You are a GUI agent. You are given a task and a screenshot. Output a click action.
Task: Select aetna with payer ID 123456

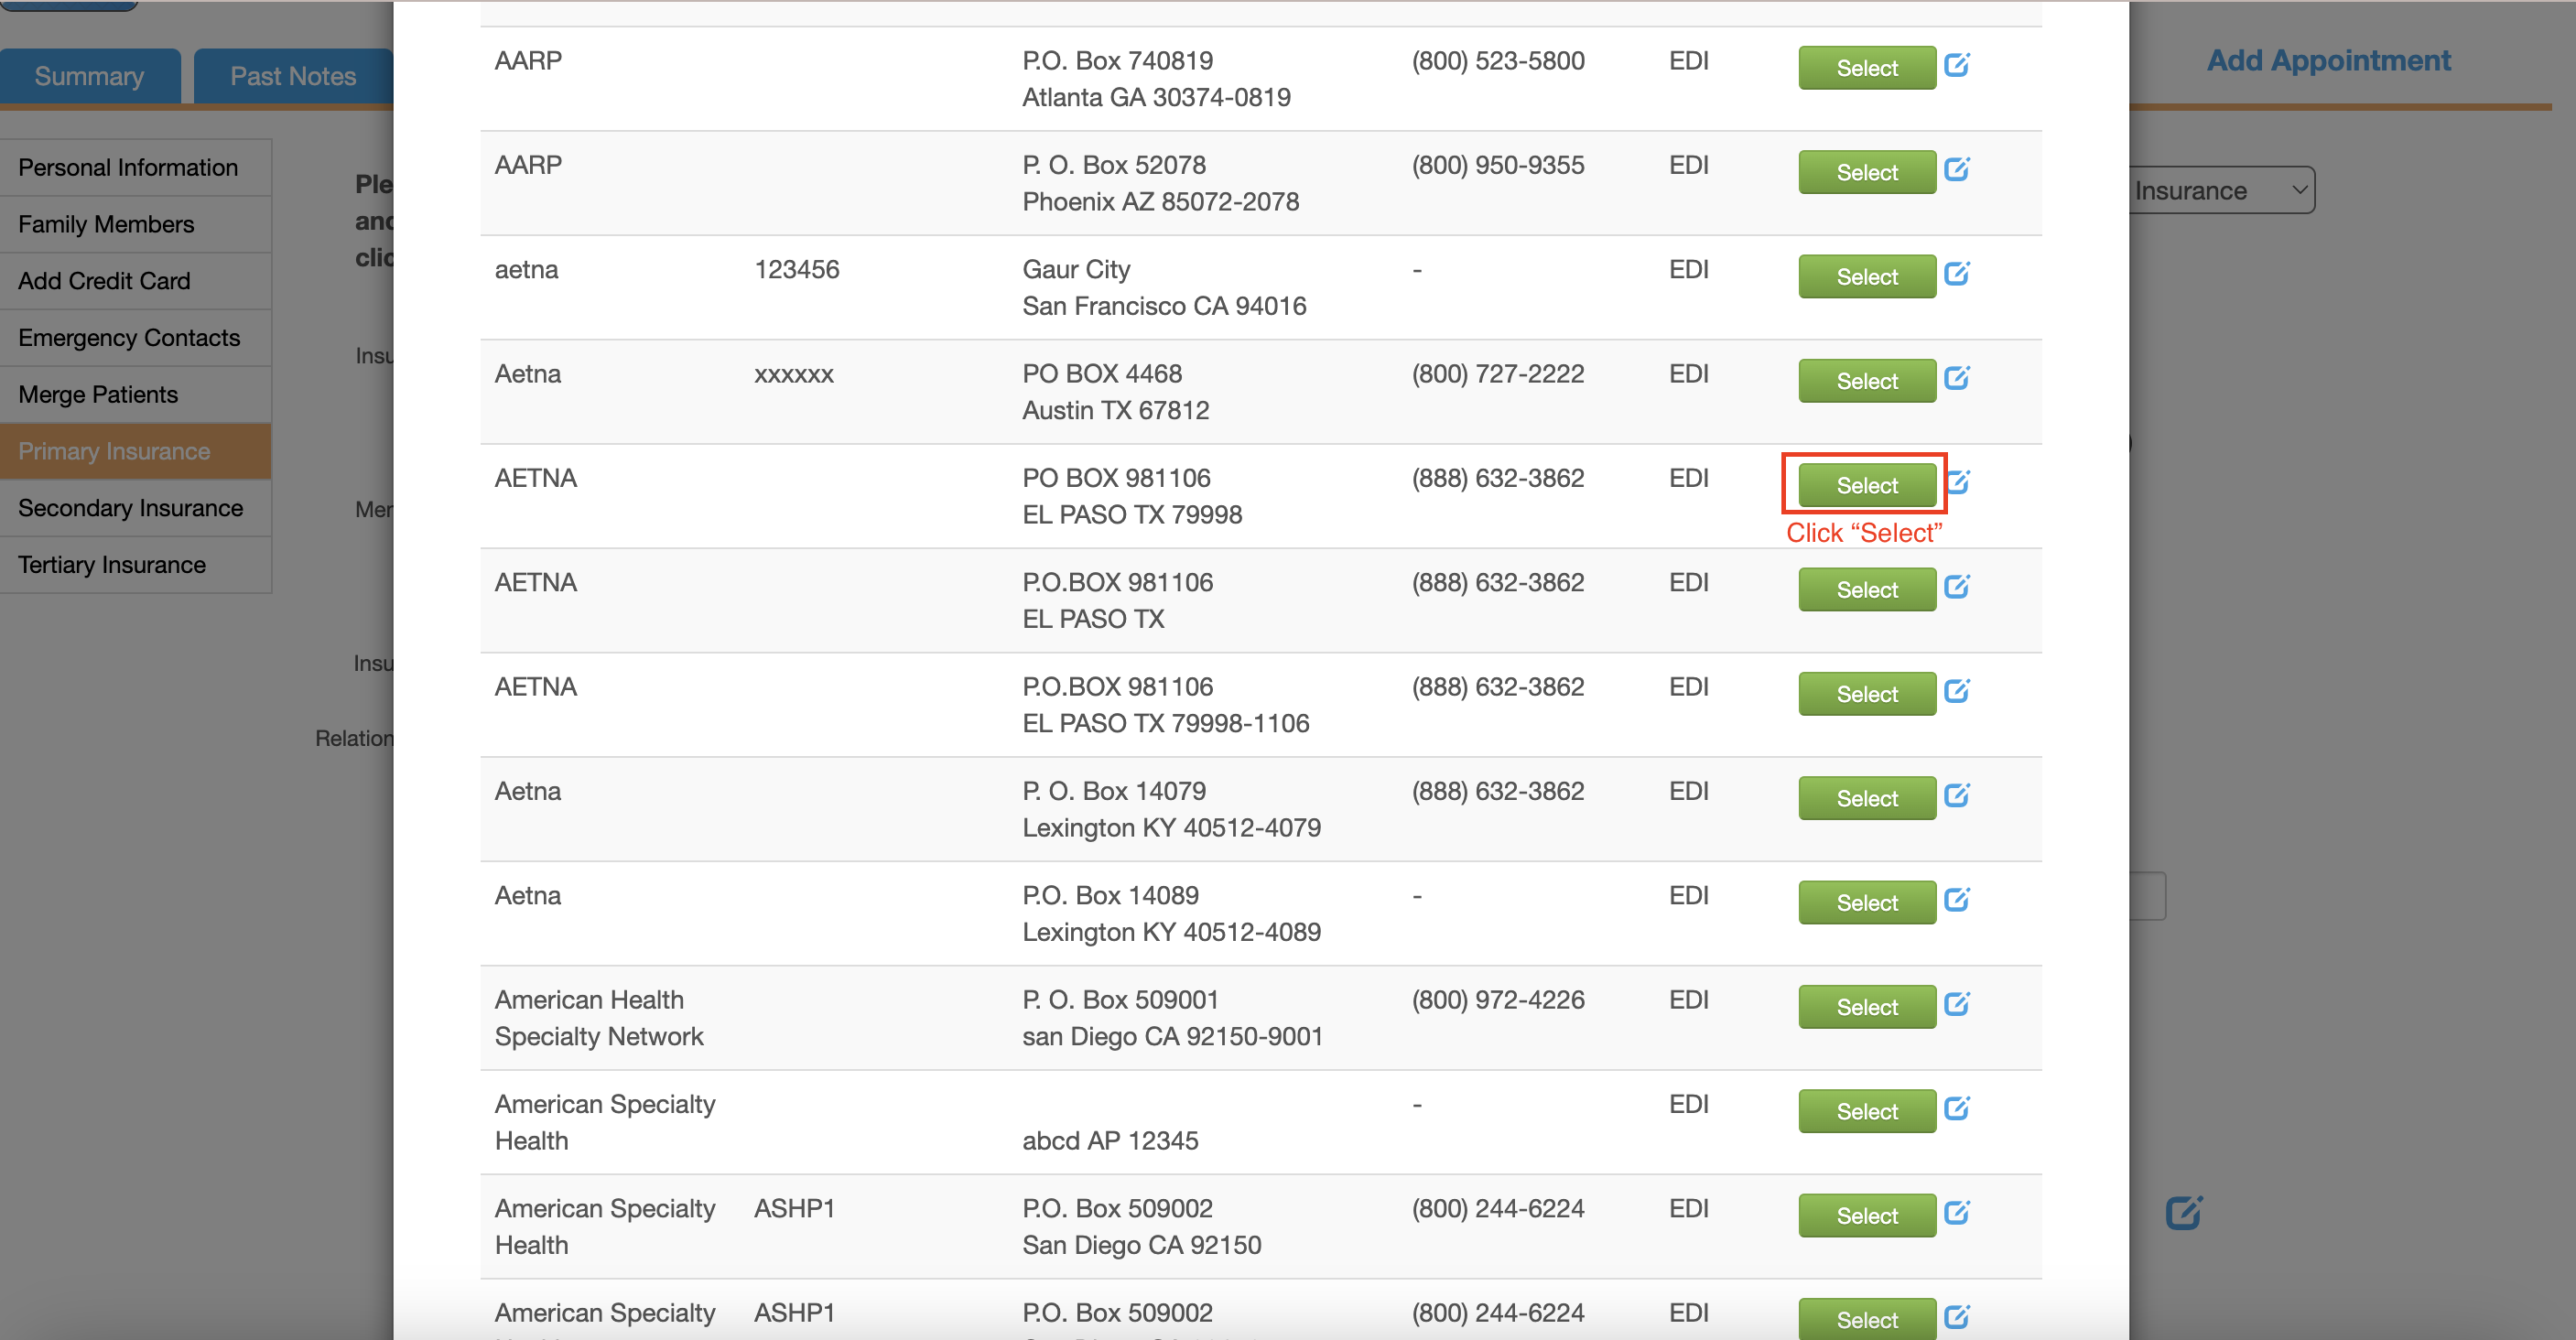click(1866, 277)
